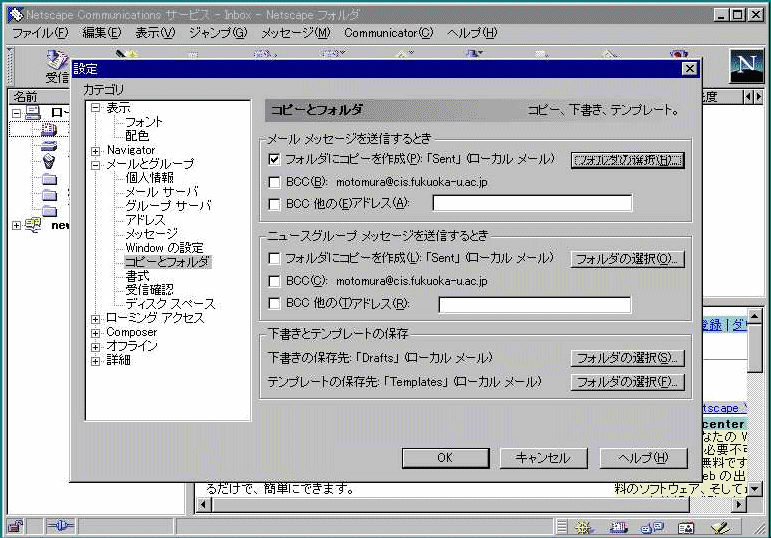The image size is (771, 538).
Task: Click the Netscape N logo icon
Action: (746, 65)
